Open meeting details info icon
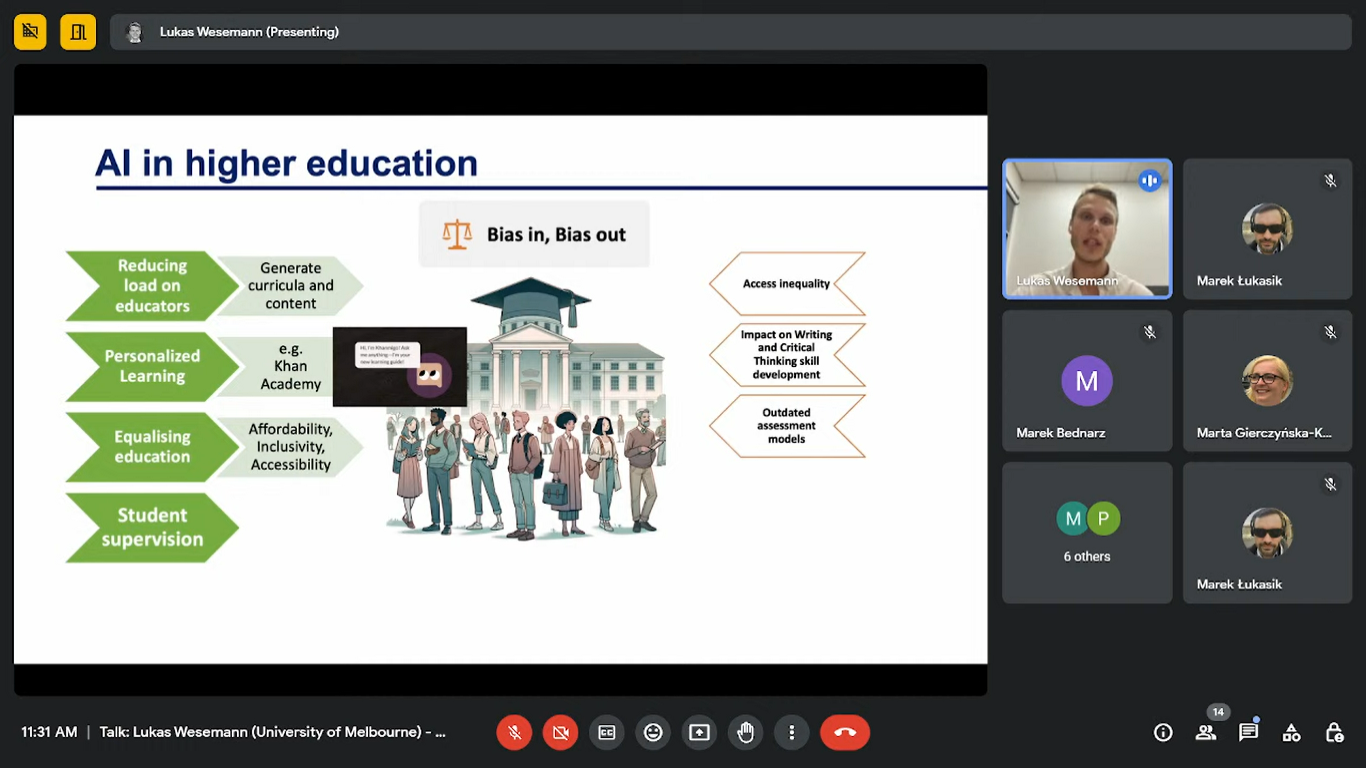Viewport: 1366px width, 768px height. click(x=1163, y=732)
